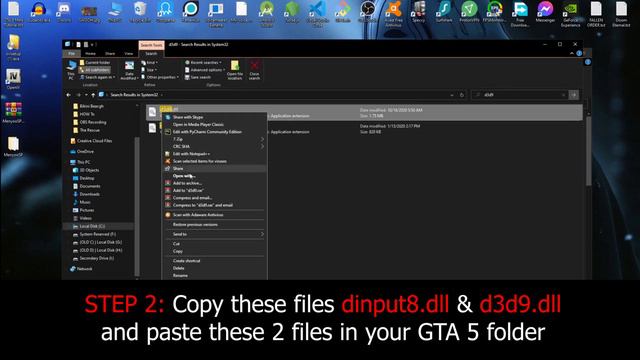
Task: Click Save search in ribbon
Action: pyautogui.click(x=198, y=77)
